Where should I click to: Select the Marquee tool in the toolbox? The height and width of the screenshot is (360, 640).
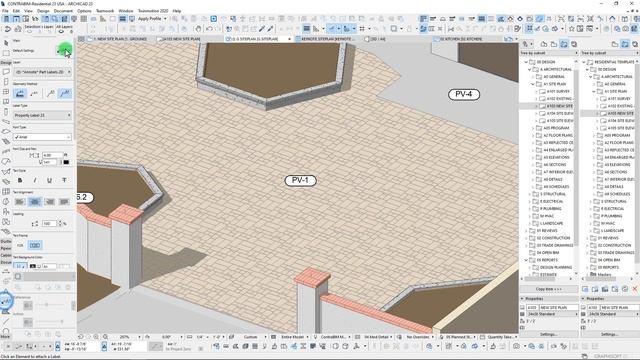tap(6, 53)
